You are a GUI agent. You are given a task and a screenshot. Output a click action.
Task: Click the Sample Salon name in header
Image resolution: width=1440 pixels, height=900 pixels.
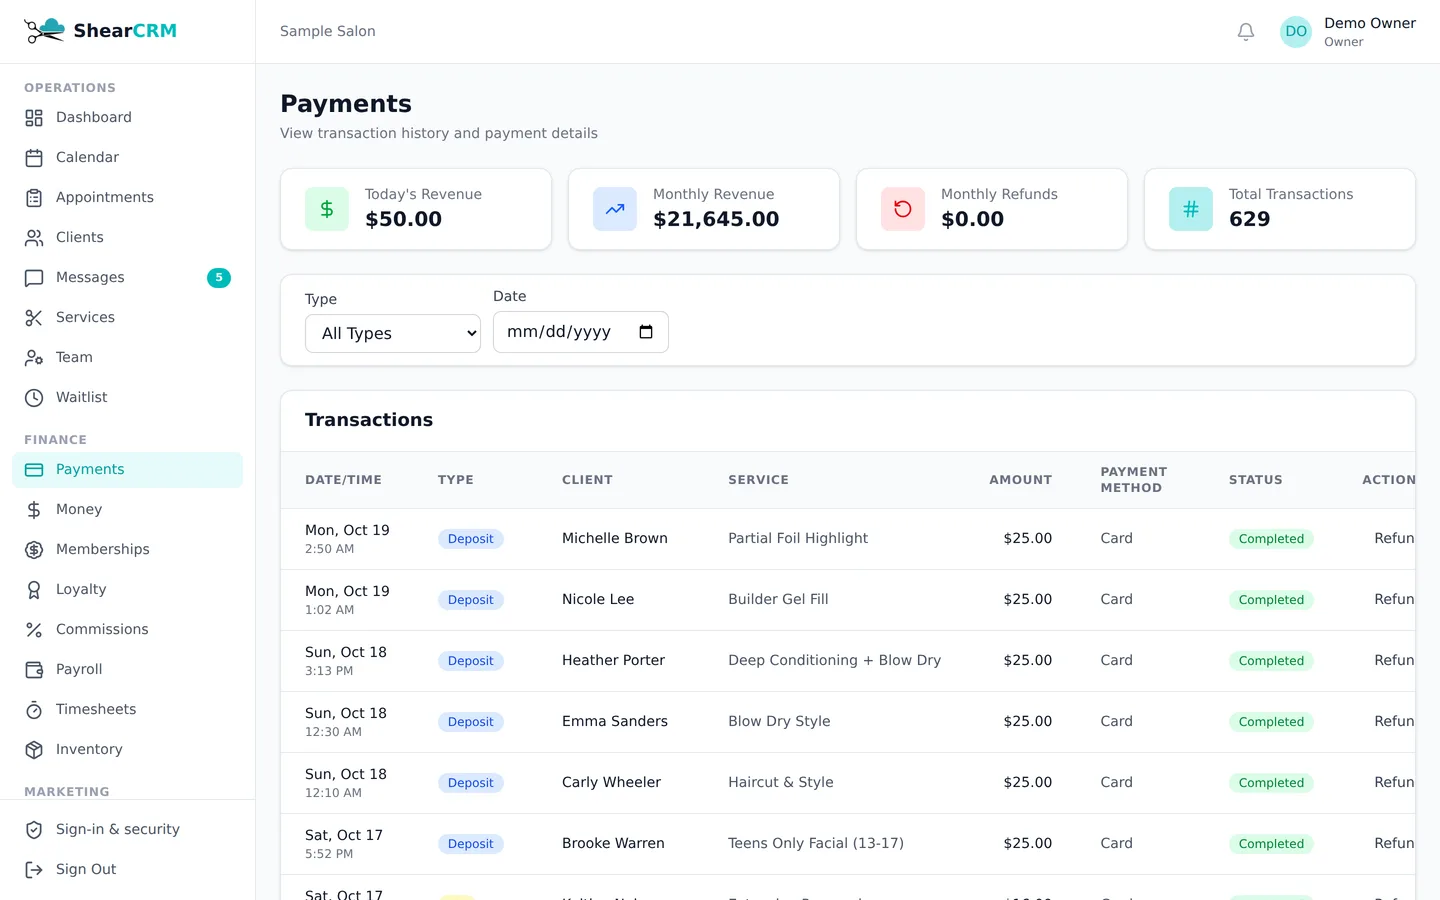(328, 31)
